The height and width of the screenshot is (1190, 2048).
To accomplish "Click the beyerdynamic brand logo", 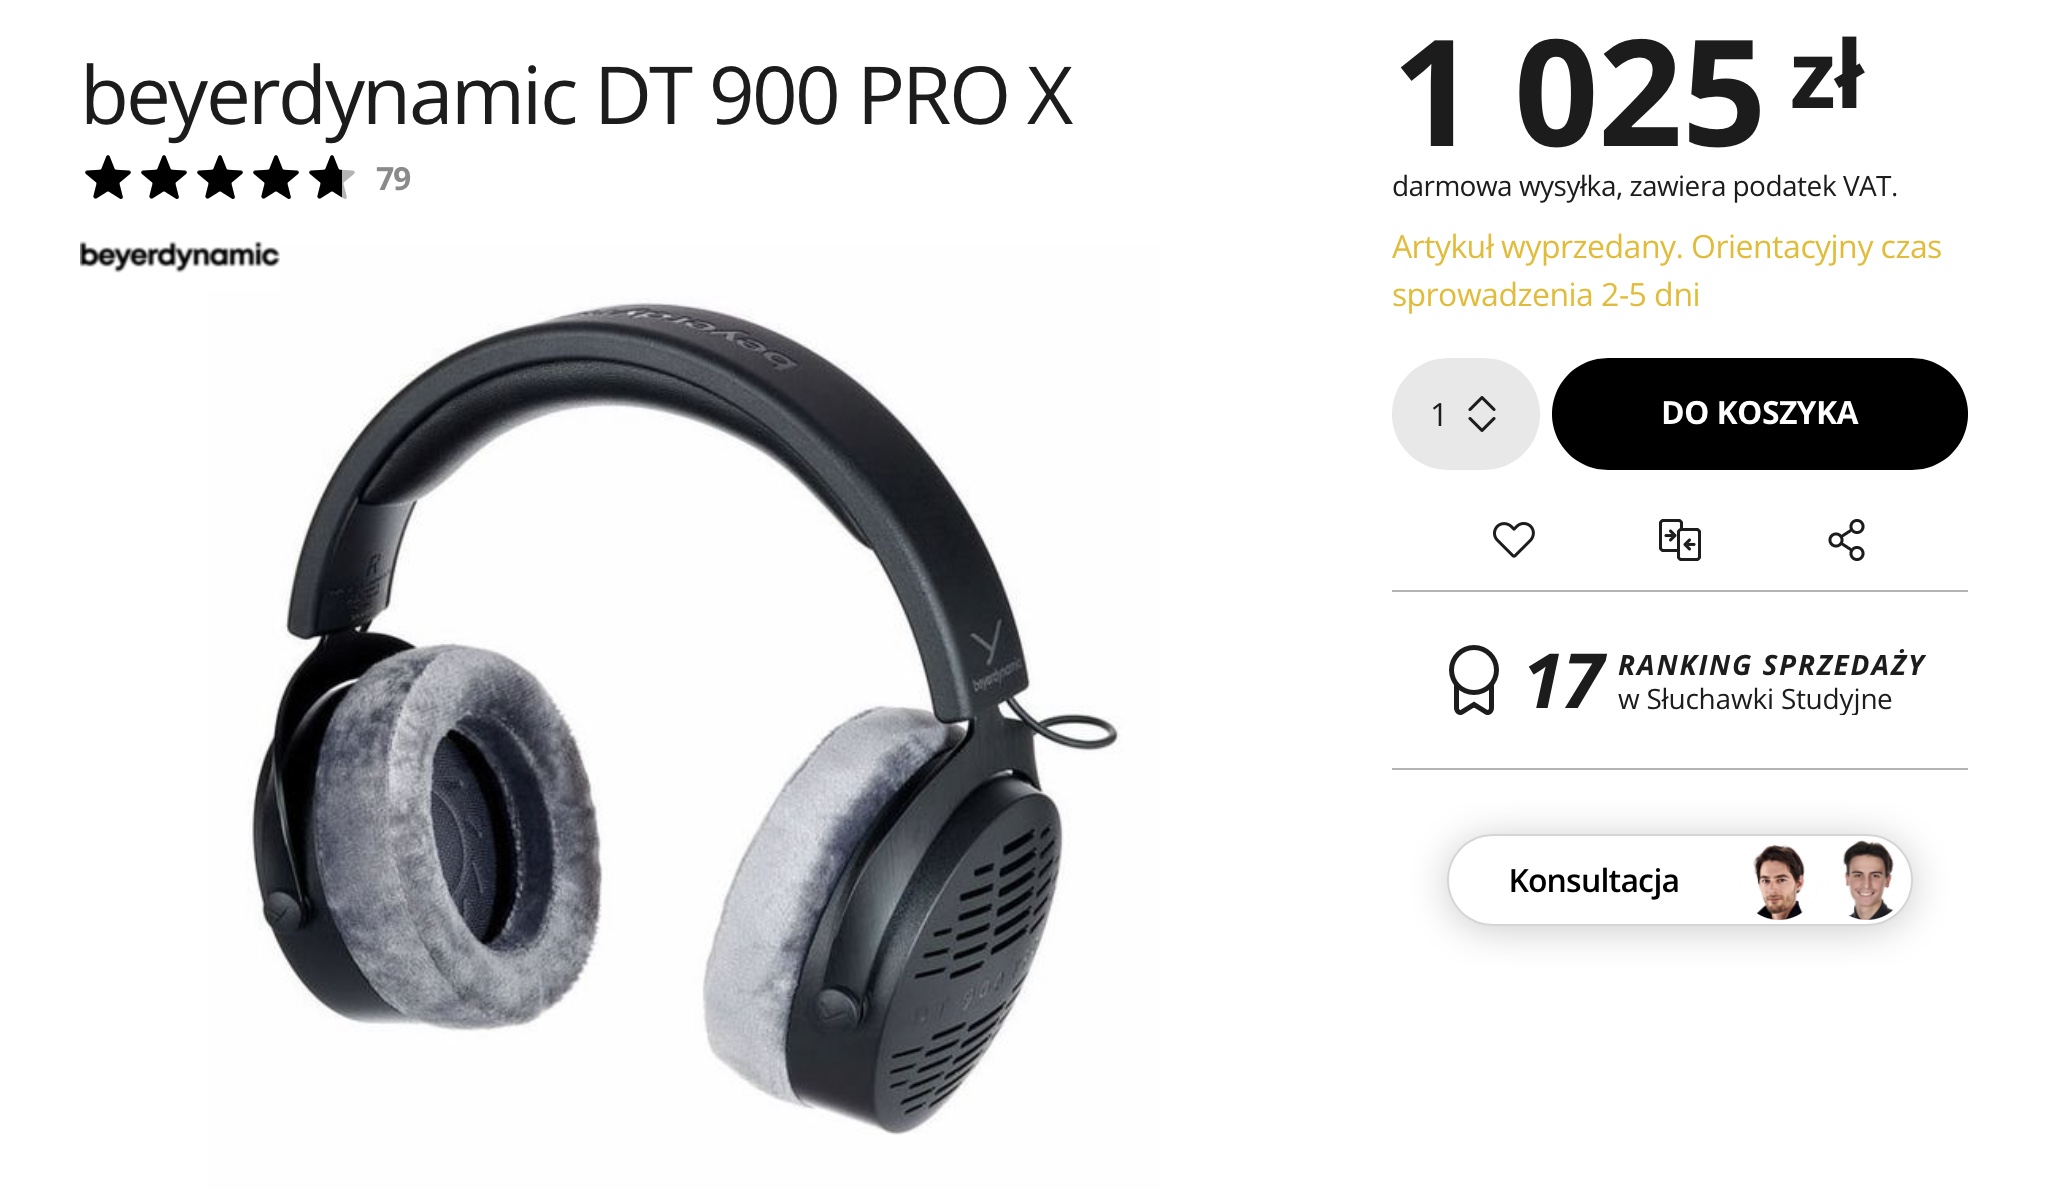I will coord(179,255).
